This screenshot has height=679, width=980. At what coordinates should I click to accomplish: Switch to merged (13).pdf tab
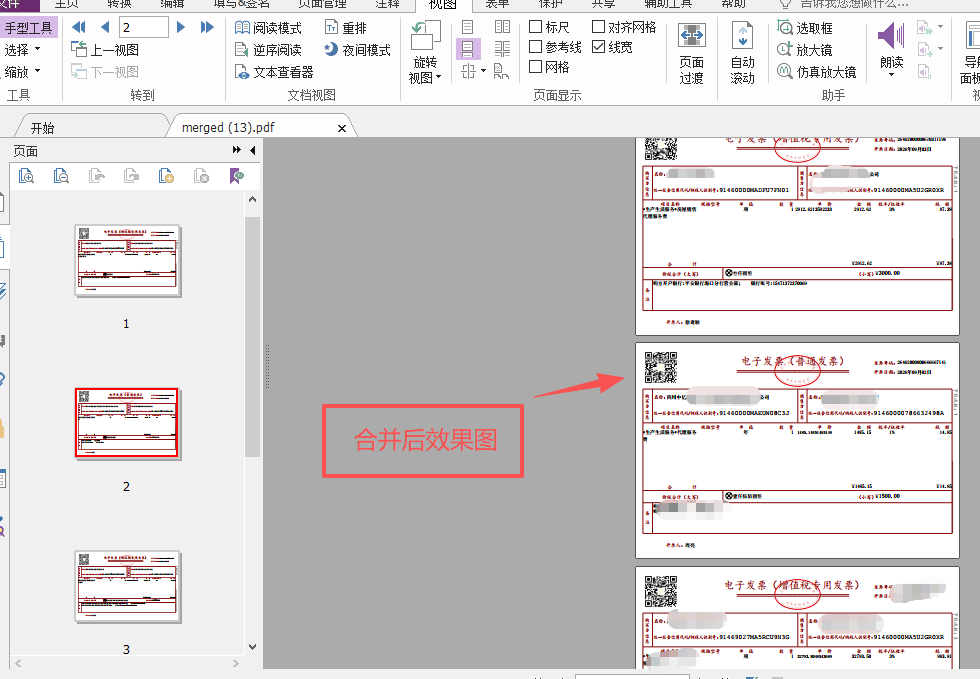pyautogui.click(x=228, y=128)
